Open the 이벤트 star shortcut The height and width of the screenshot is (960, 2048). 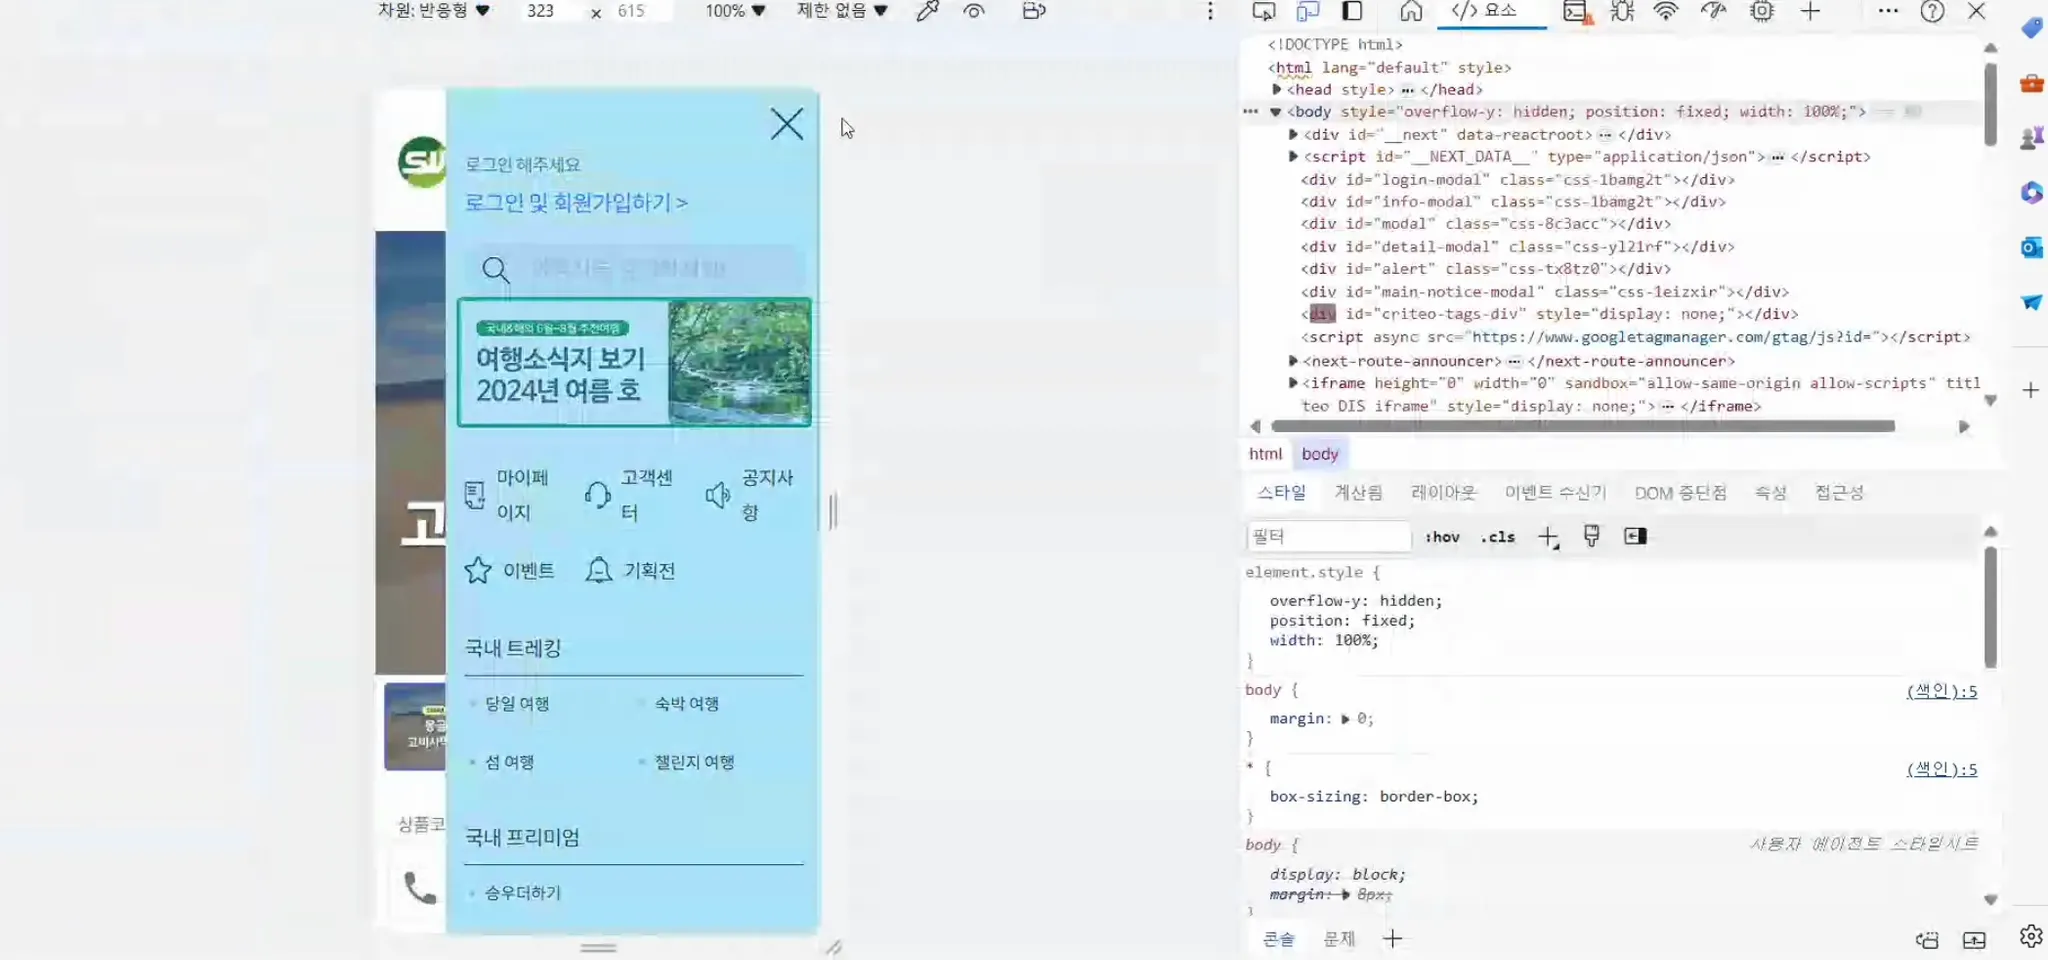[509, 570]
